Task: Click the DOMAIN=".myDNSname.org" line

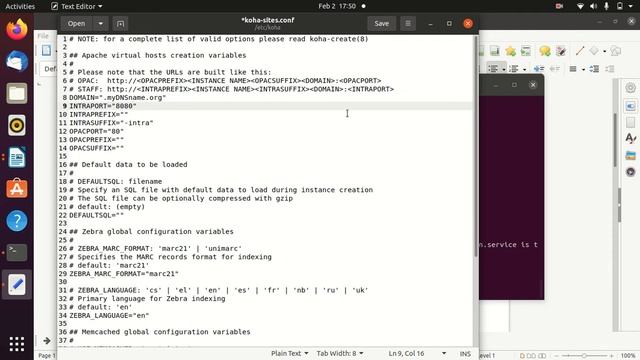Action: 118,98
